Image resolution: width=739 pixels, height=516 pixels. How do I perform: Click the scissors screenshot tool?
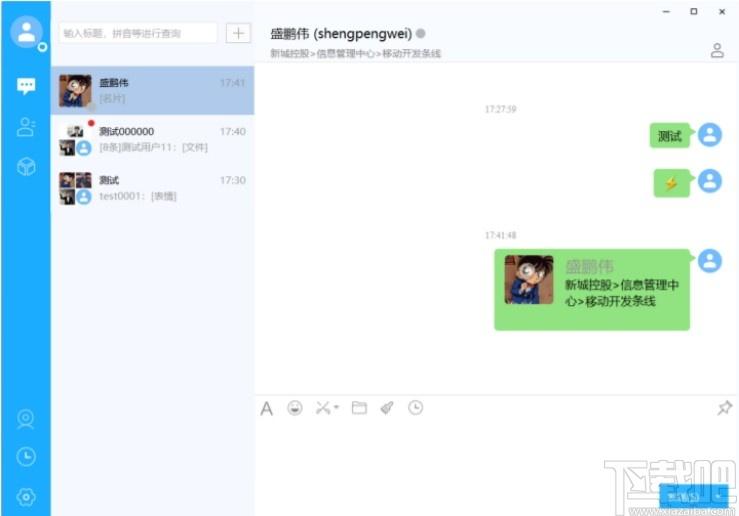pos(323,408)
